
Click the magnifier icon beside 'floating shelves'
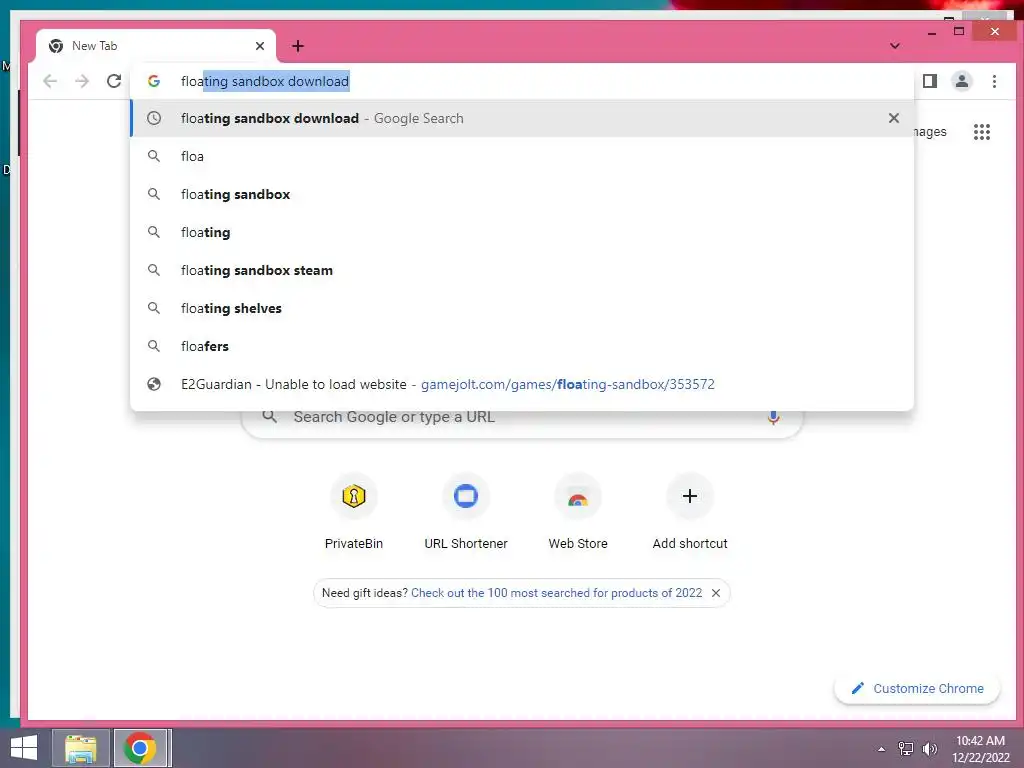tap(154, 308)
